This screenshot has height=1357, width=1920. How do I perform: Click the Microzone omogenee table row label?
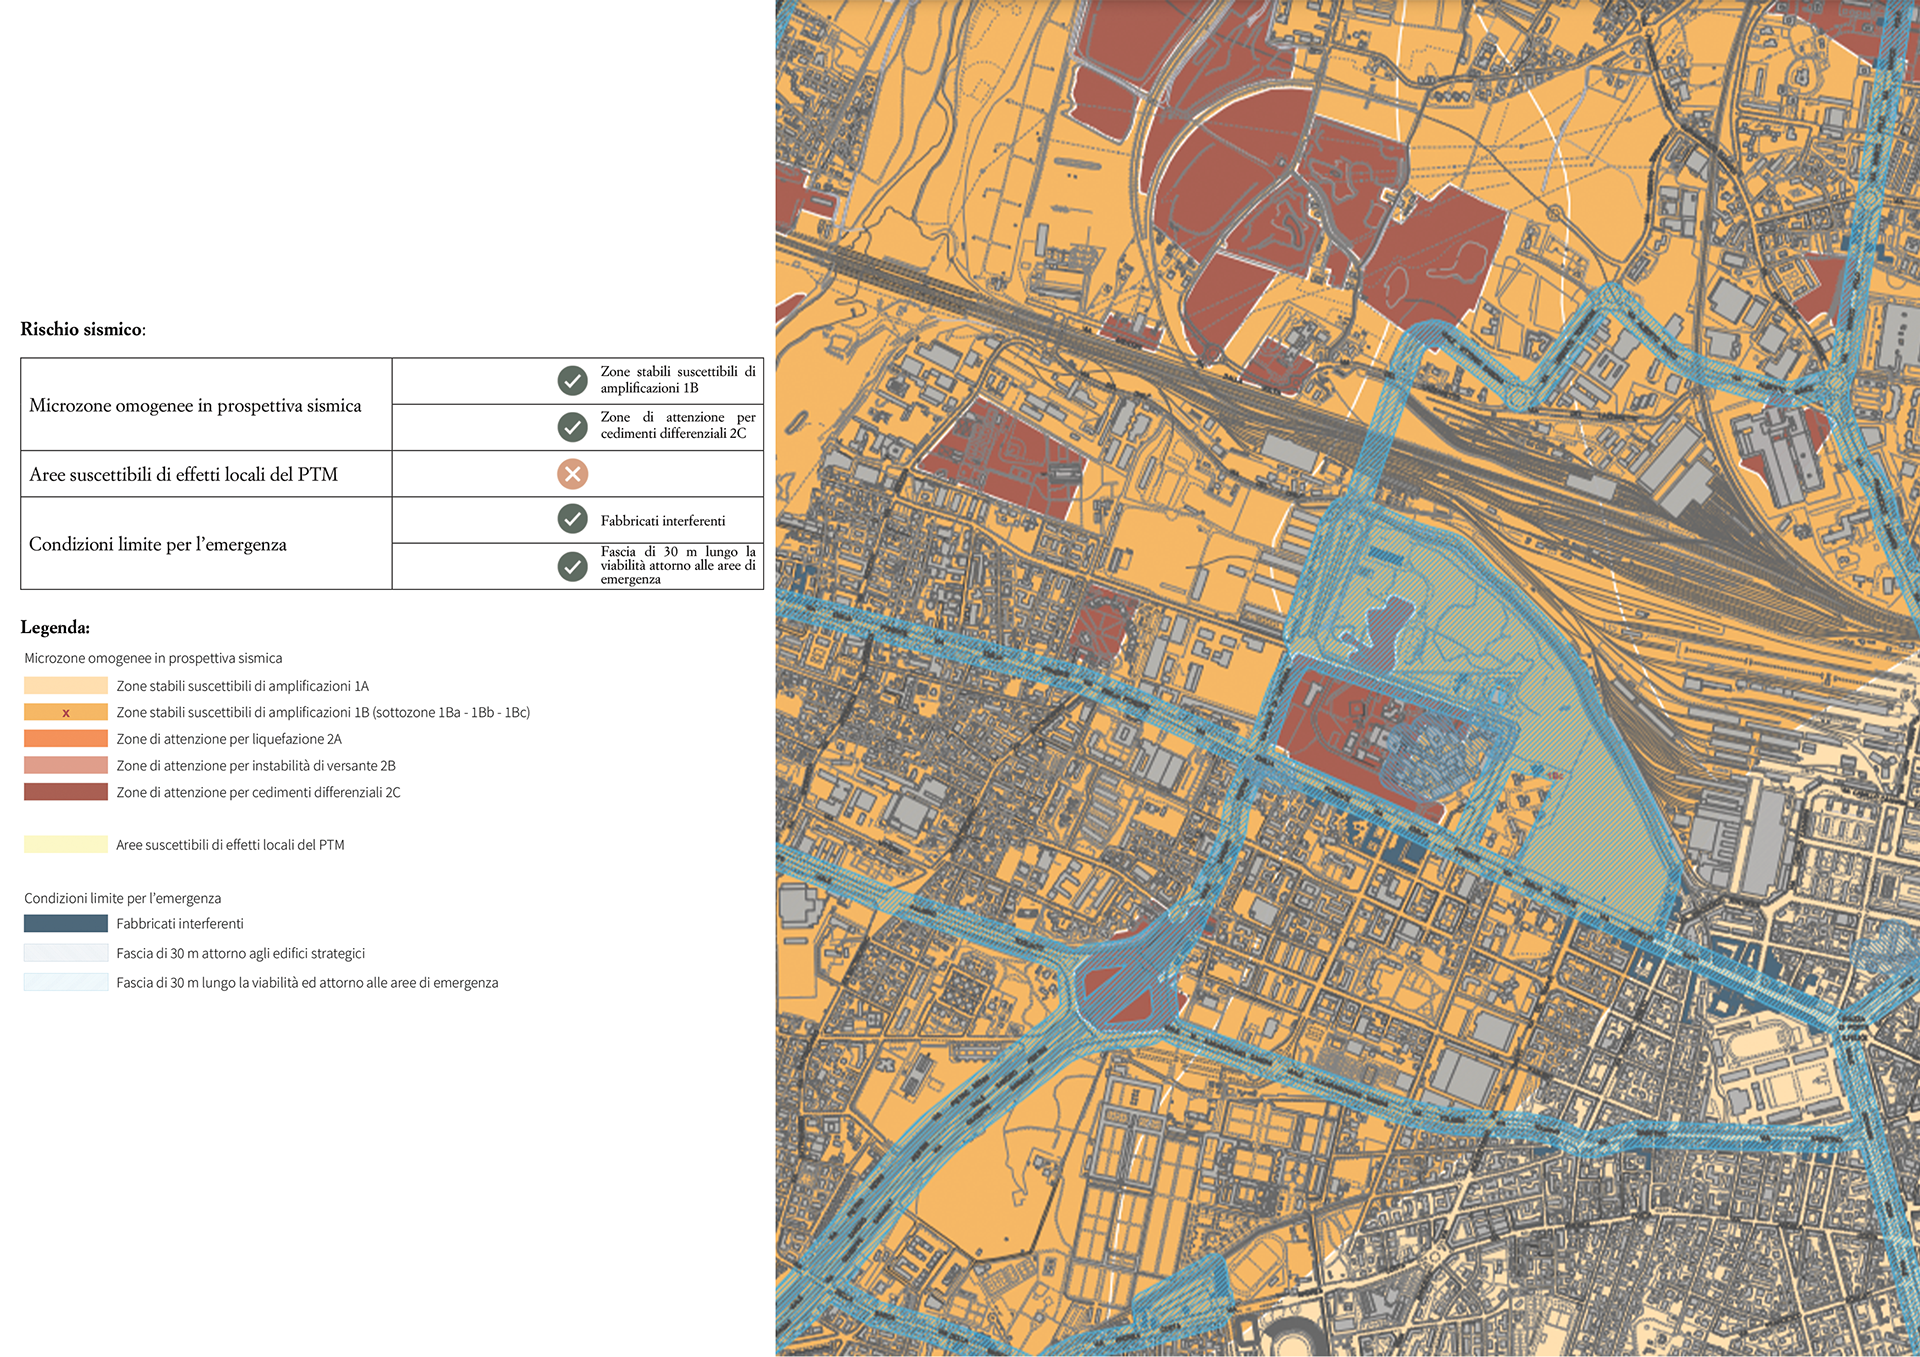pos(195,405)
